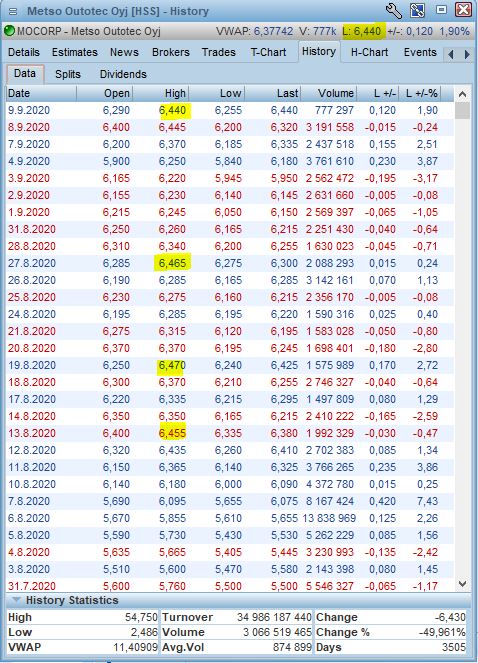
Task: Click the 1,90% change in header
Action: 454,31
